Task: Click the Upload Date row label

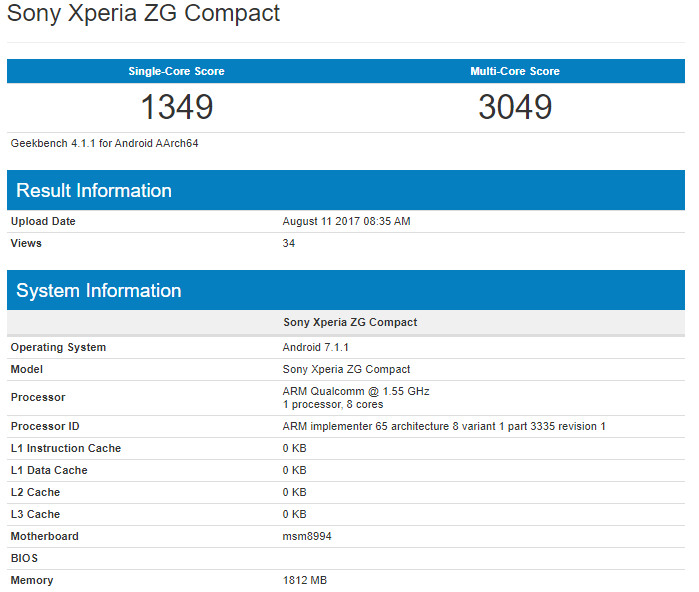Action: coord(43,221)
